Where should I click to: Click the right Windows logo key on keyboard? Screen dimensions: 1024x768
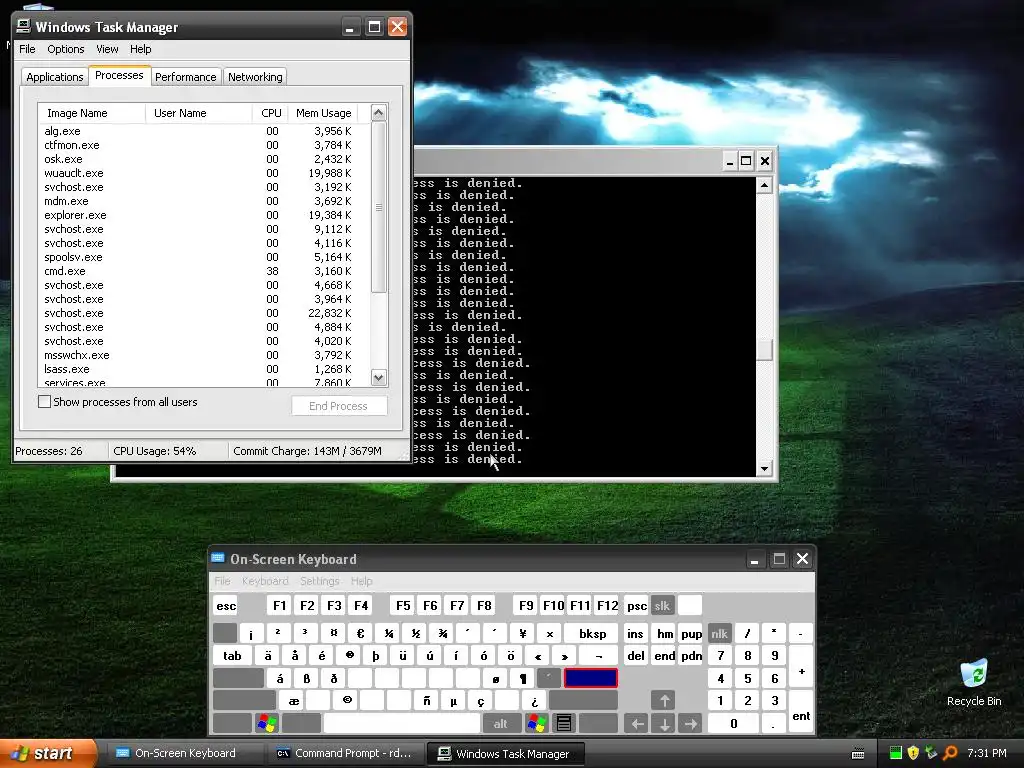point(537,723)
